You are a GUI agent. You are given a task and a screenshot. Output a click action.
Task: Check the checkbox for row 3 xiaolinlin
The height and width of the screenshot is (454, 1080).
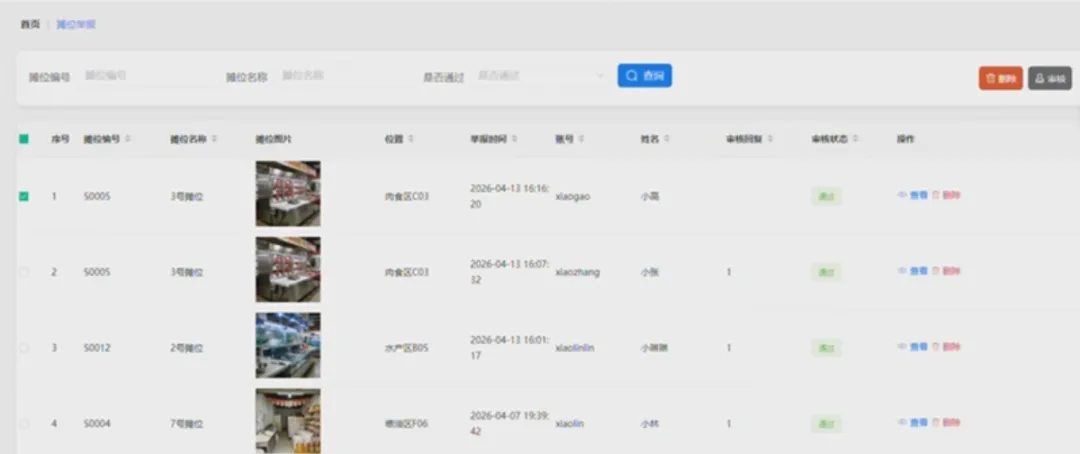point(24,348)
